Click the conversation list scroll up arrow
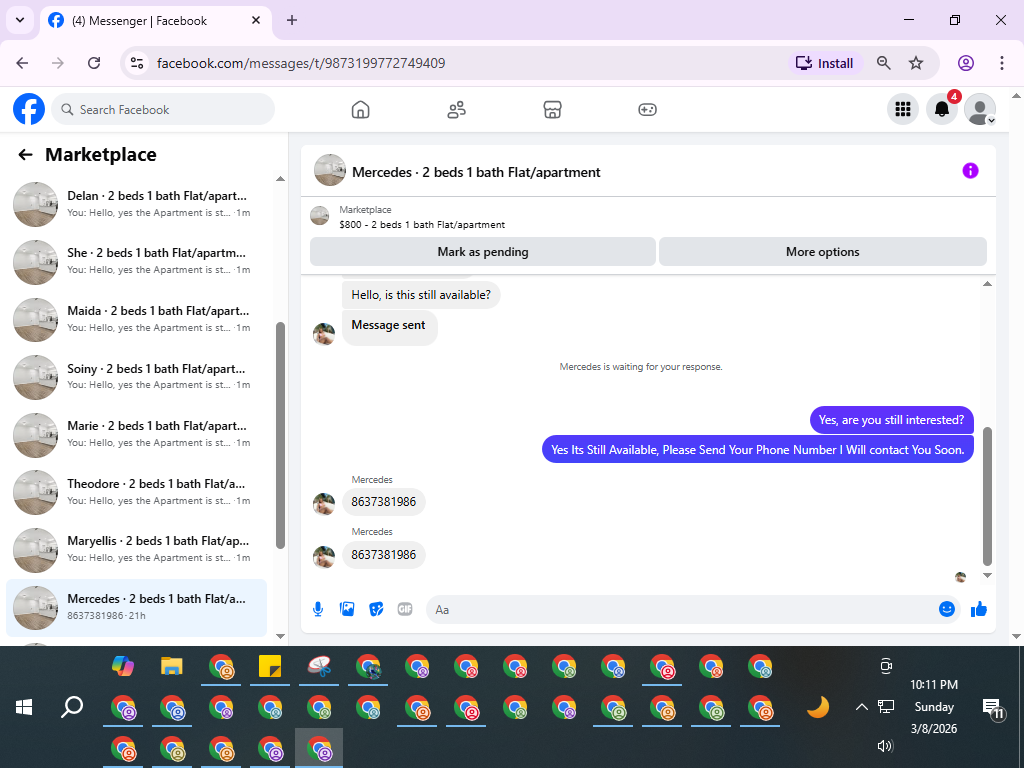The width and height of the screenshot is (1024, 768). (x=280, y=179)
